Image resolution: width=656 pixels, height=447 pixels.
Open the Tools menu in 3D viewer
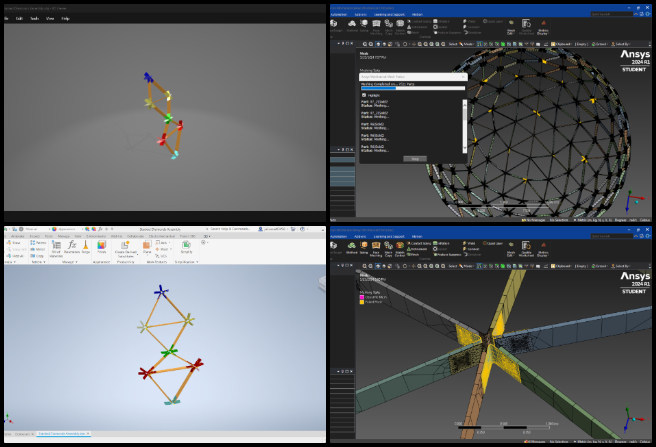point(35,18)
